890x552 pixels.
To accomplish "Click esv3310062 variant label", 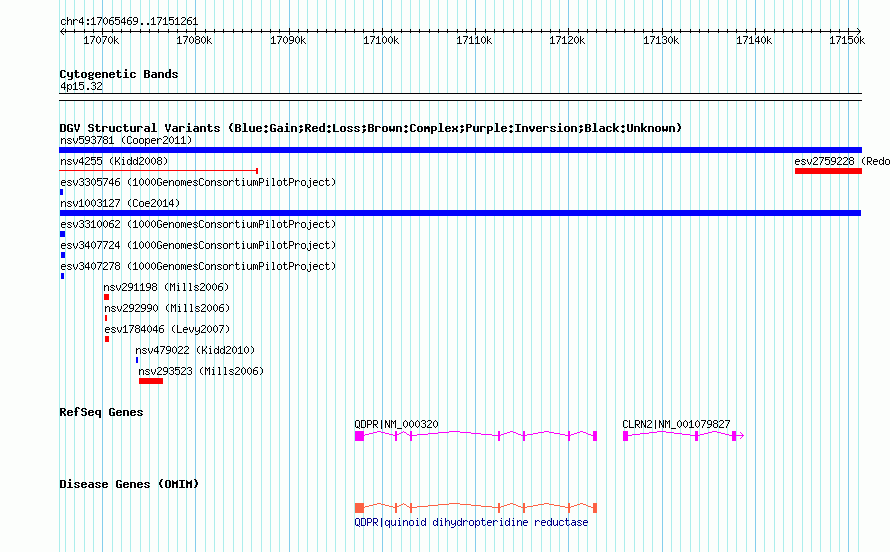I will pos(198,224).
